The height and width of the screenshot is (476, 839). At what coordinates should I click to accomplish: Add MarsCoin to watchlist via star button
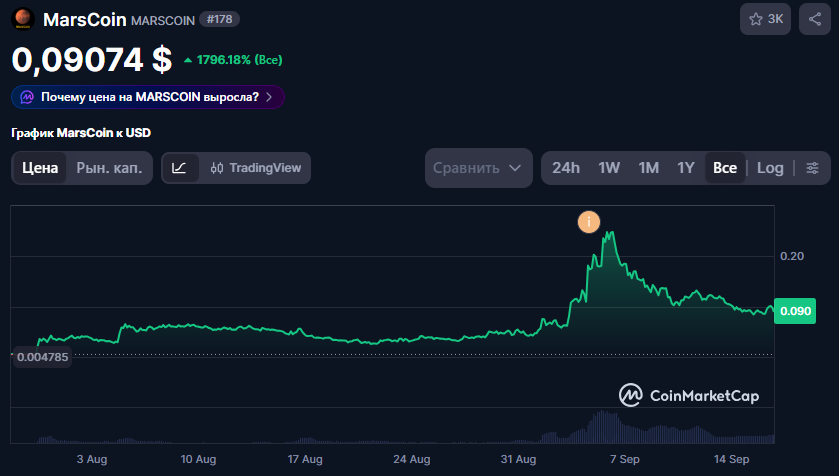pos(765,19)
